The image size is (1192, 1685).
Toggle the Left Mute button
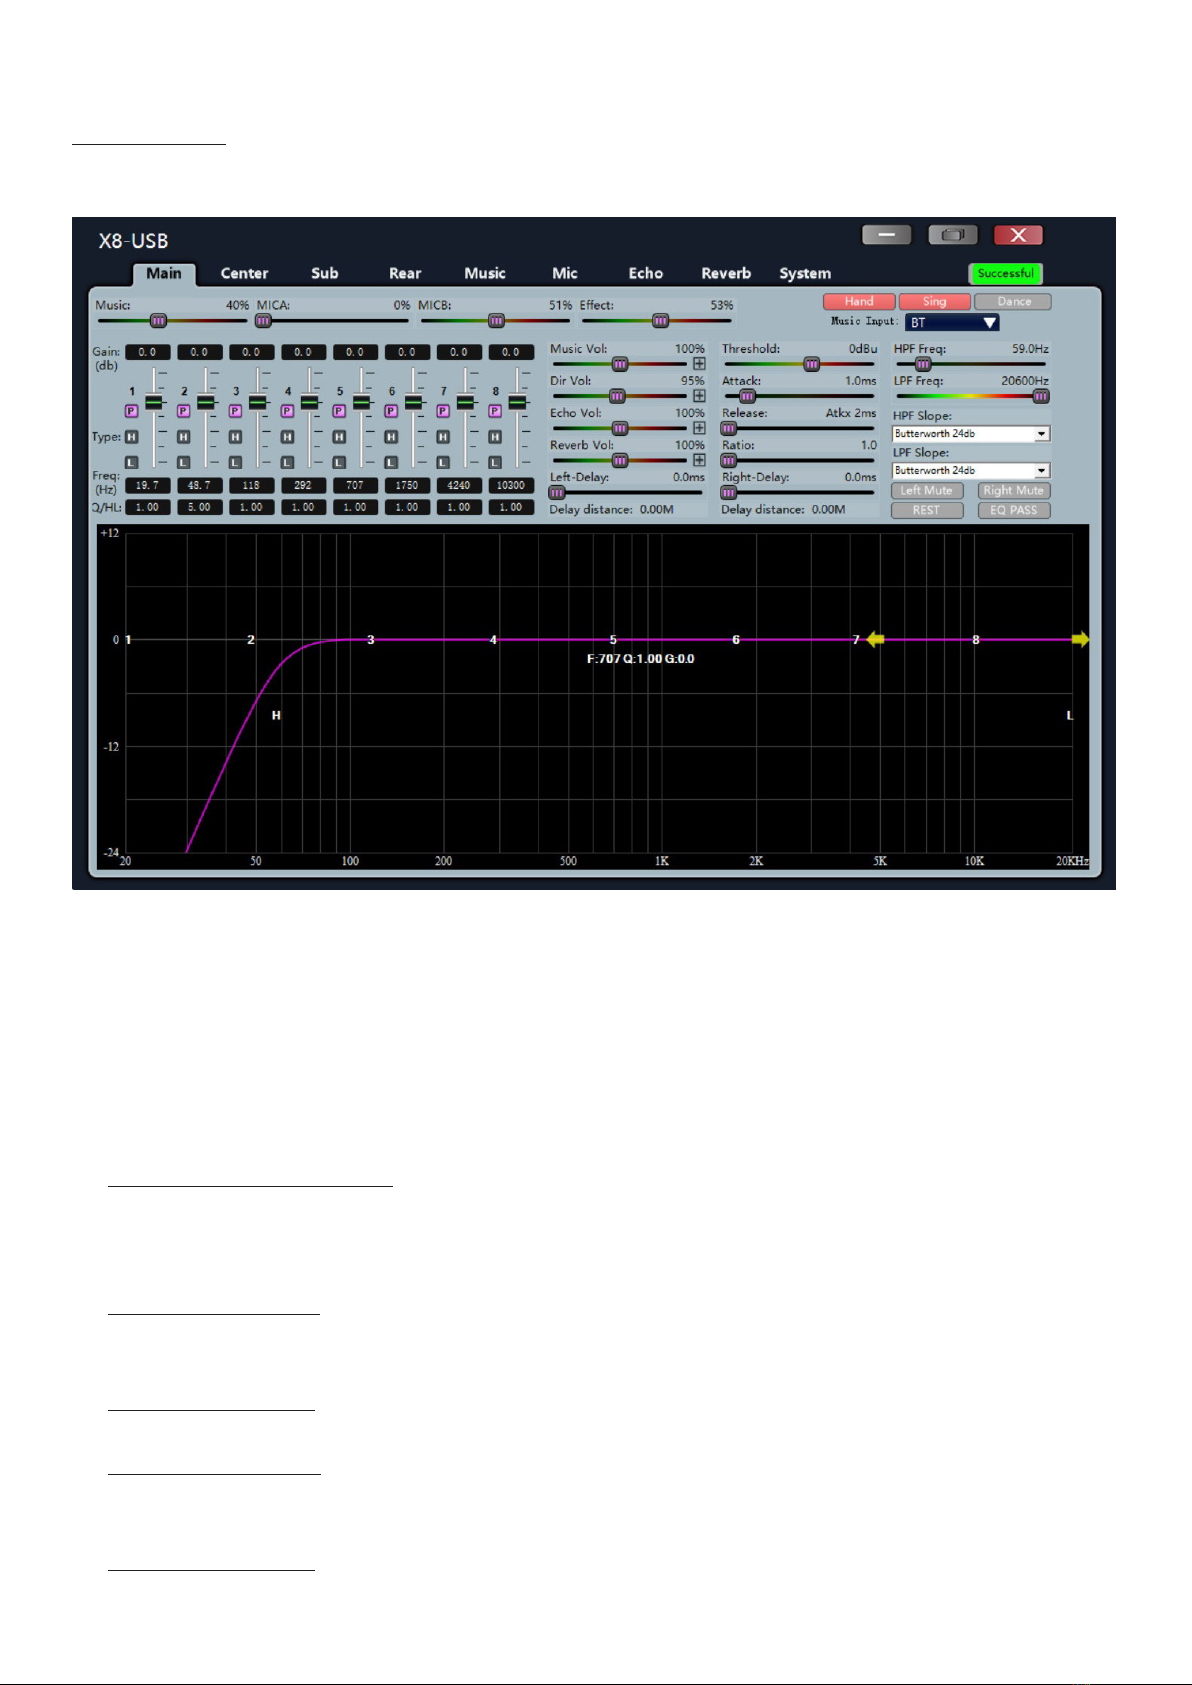click(x=927, y=490)
